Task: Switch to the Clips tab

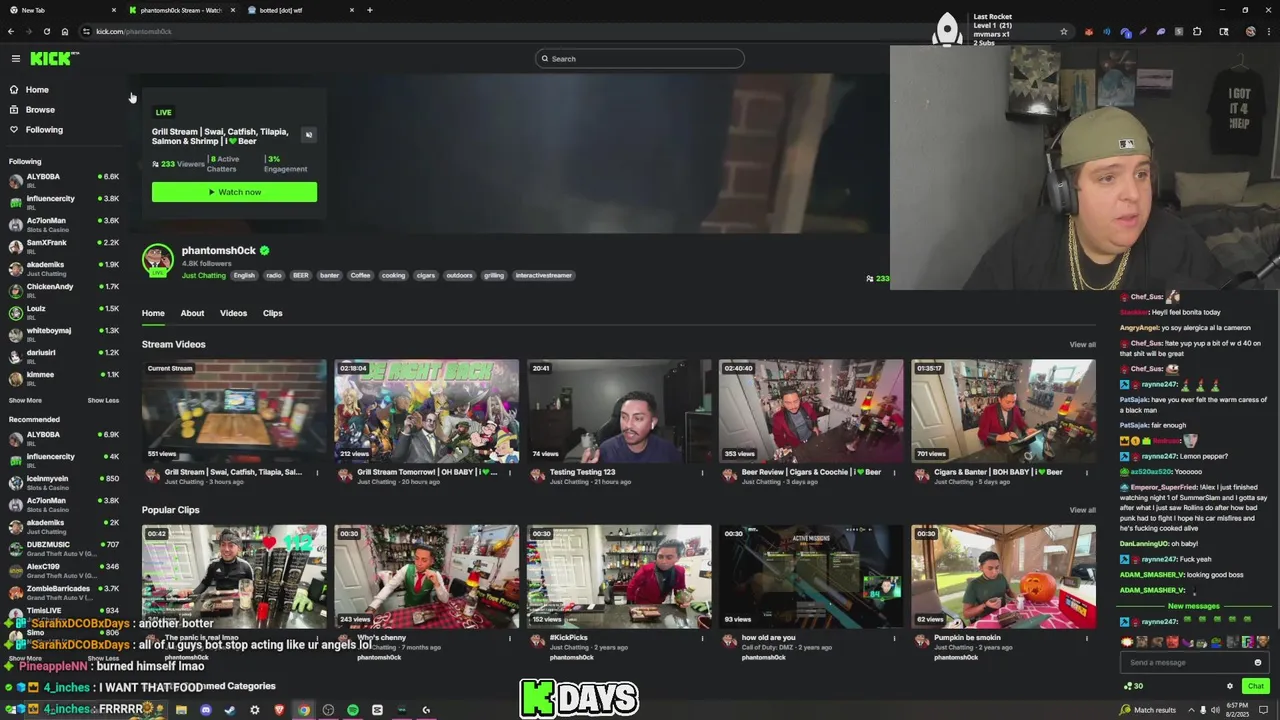Action: tap(272, 313)
